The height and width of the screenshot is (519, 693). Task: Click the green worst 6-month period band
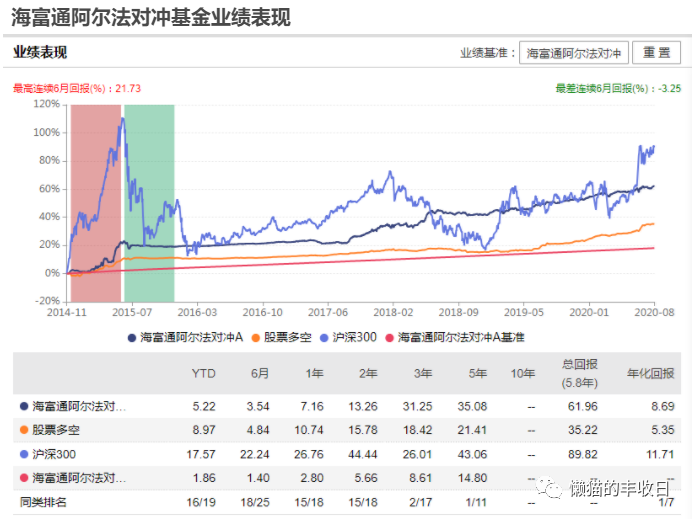tap(149, 203)
